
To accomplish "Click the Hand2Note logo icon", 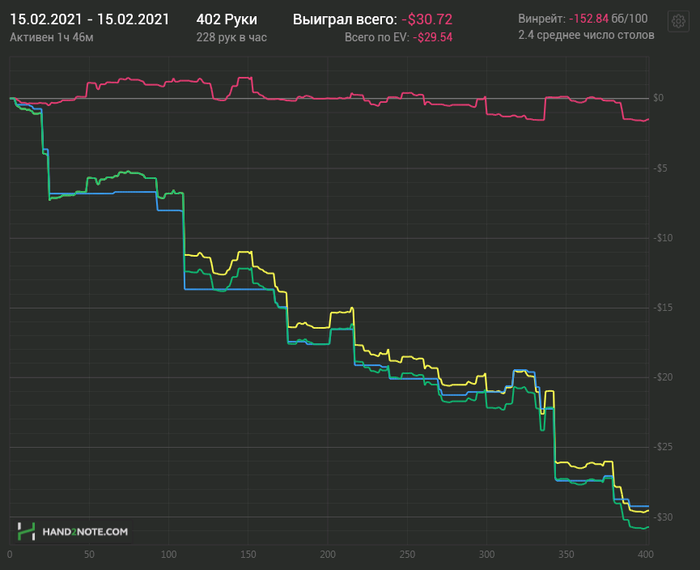I will (26, 531).
